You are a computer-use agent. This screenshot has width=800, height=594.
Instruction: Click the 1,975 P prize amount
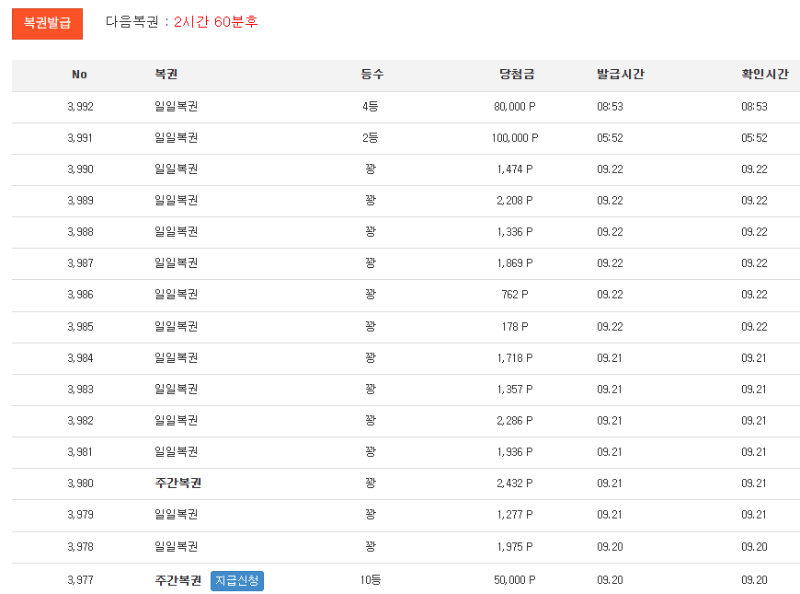(515, 547)
